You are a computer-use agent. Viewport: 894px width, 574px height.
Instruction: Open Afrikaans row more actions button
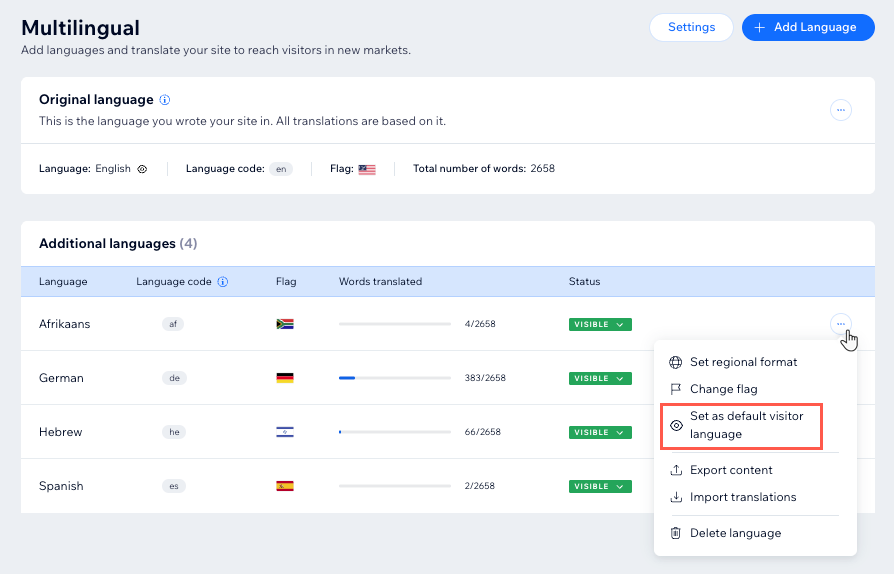(x=840, y=324)
